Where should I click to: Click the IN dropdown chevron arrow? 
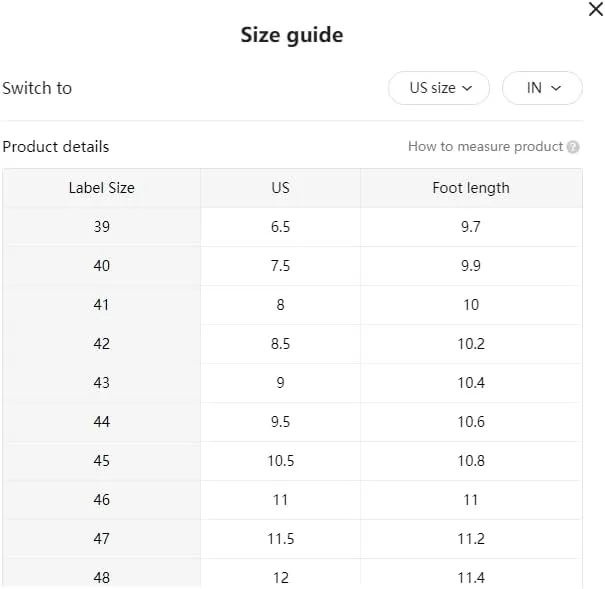click(x=556, y=88)
